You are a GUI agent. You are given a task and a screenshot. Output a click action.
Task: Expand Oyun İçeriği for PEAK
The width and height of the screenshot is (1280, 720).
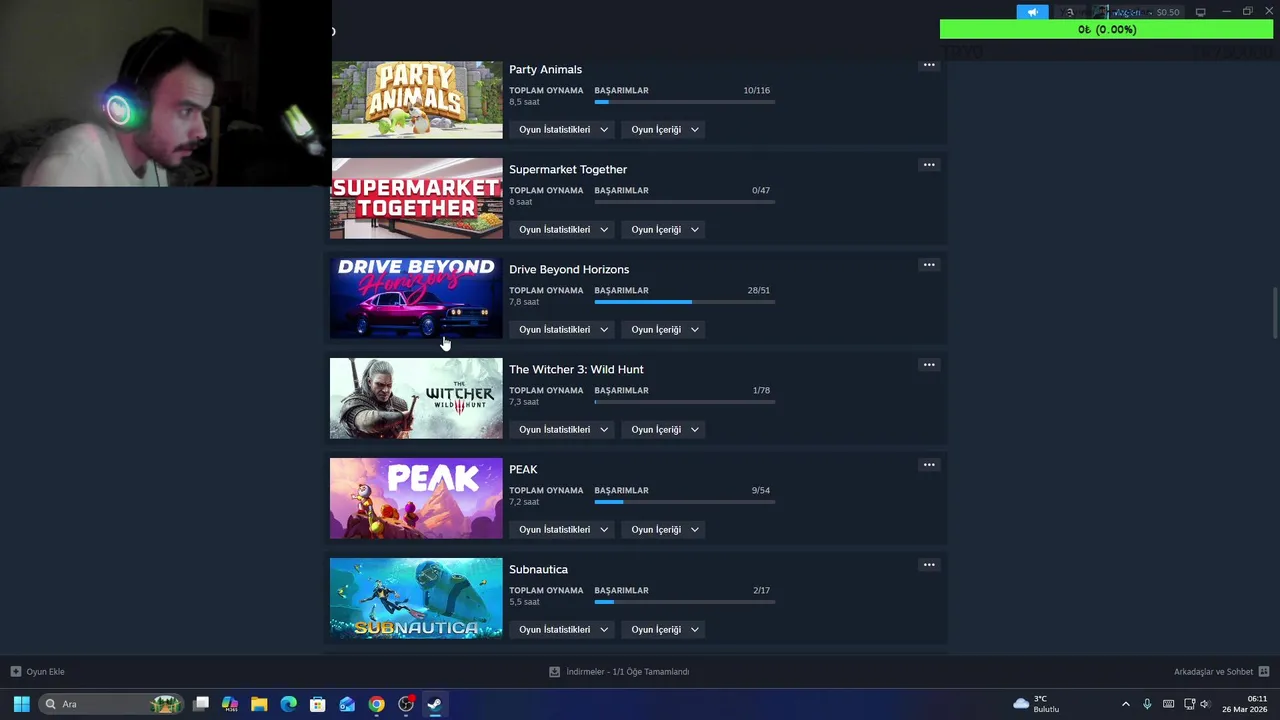point(665,530)
